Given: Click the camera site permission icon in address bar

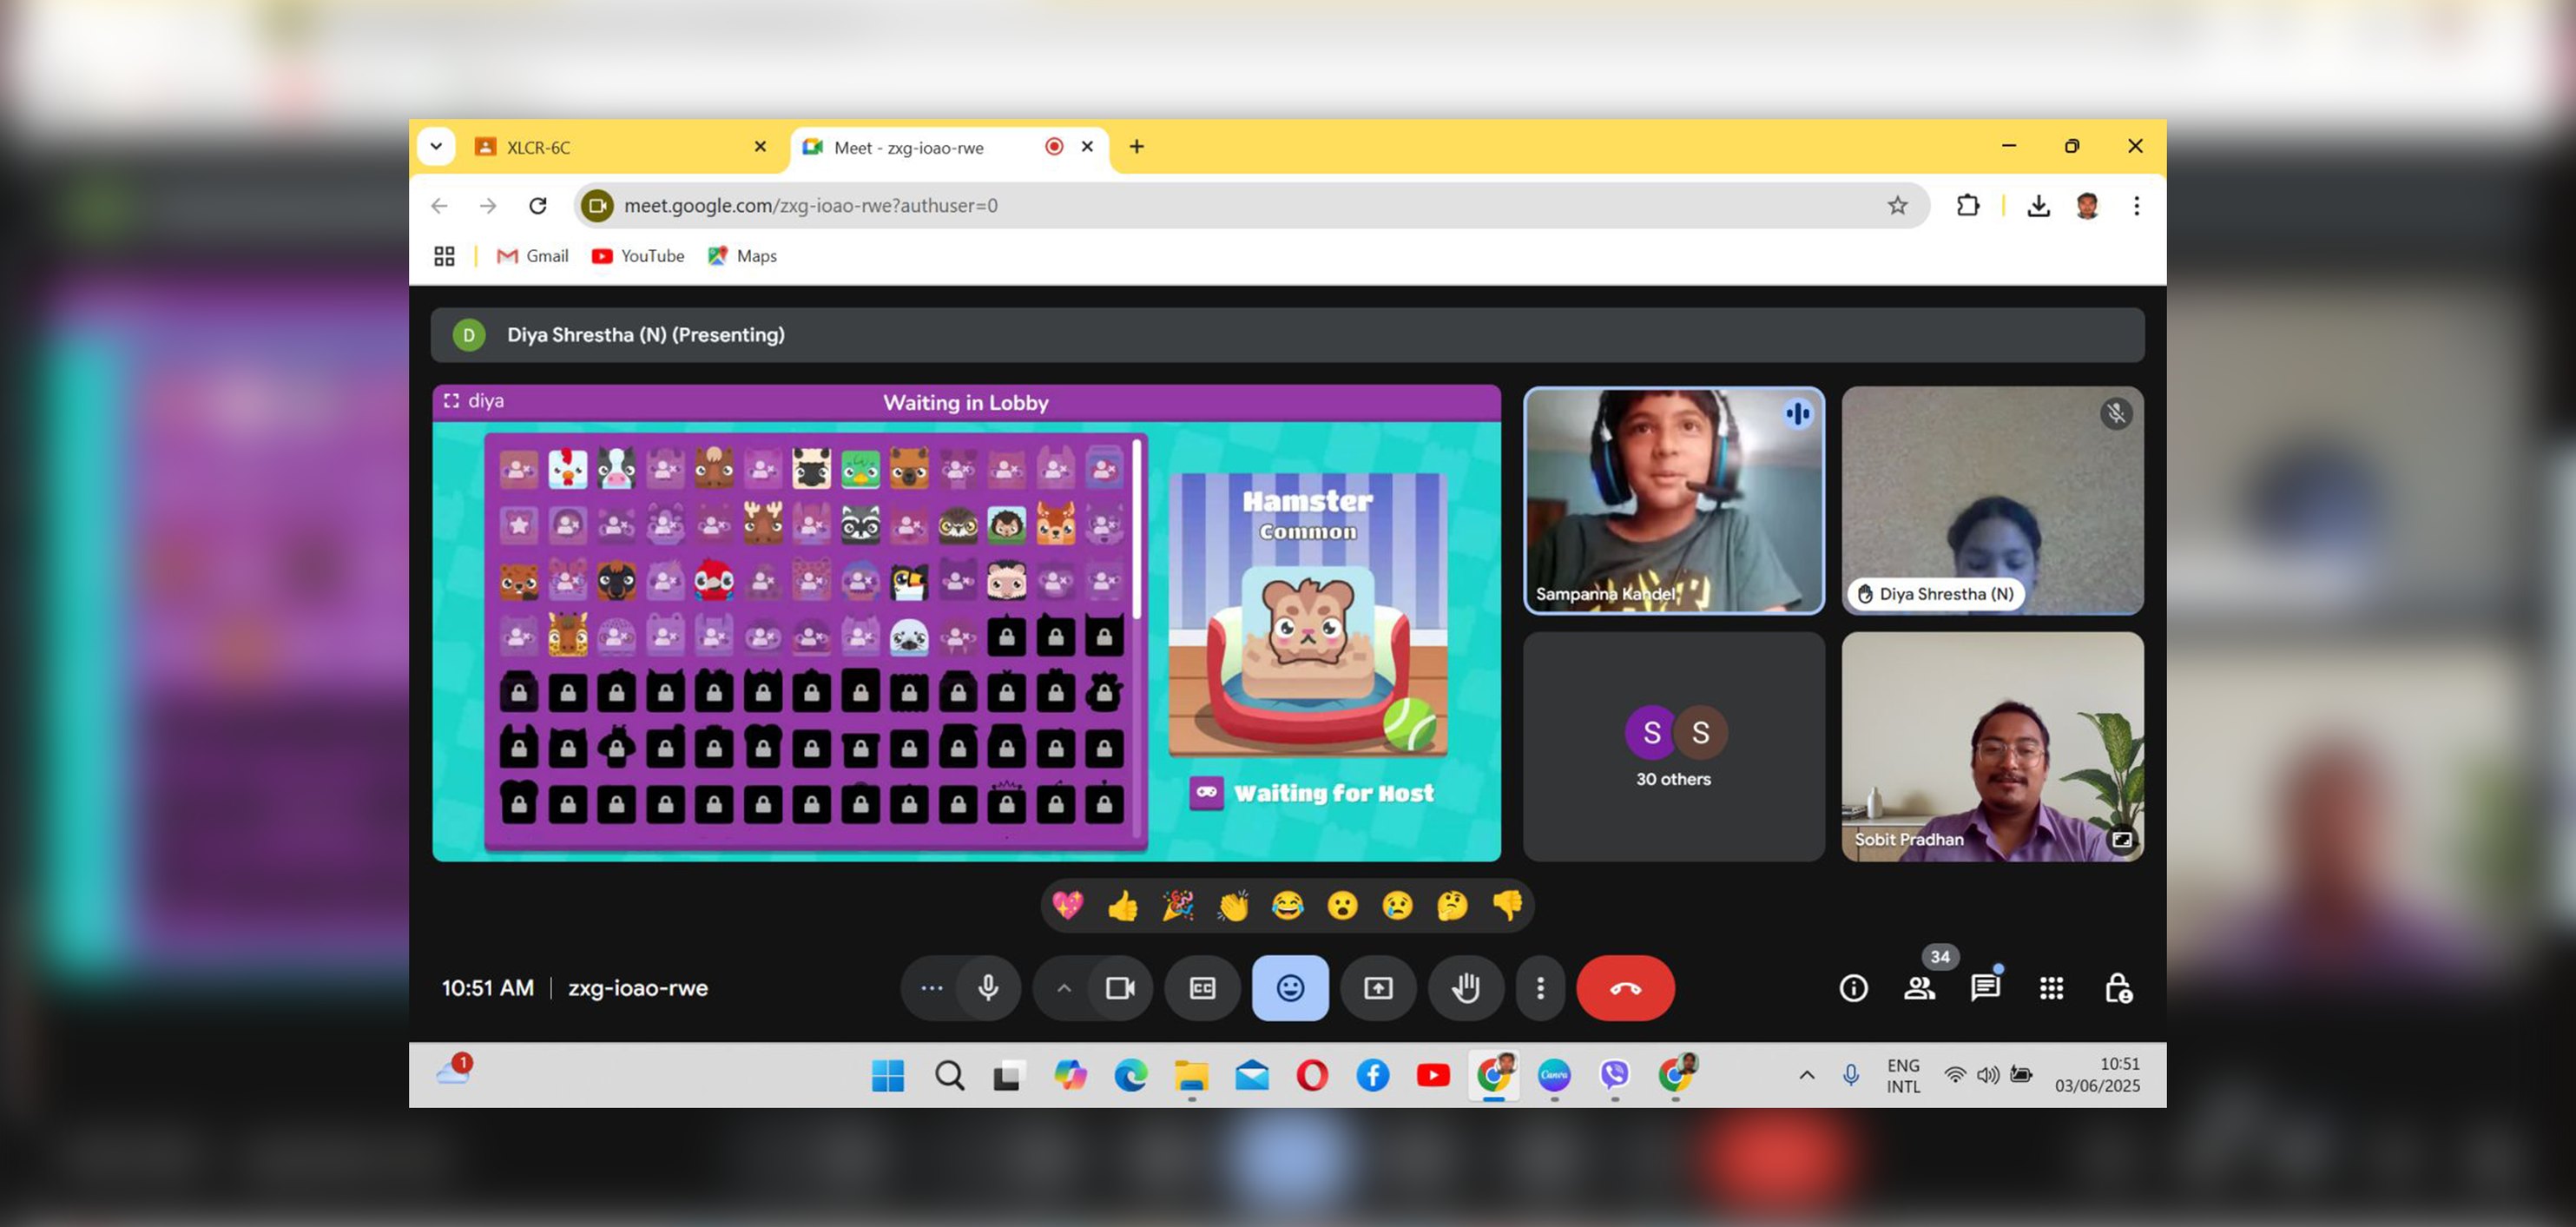Looking at the screenshot, I should (597, 205).
